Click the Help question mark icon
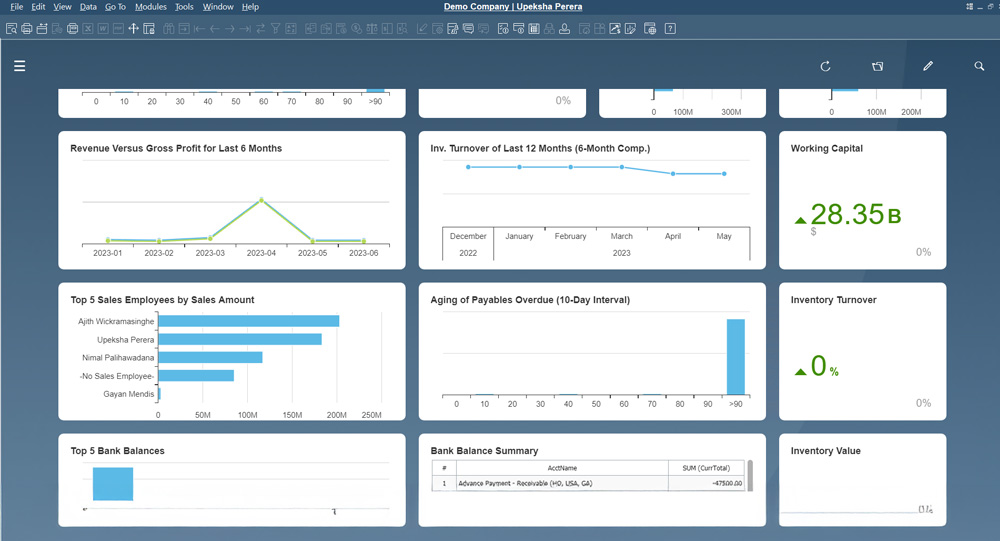The width and height of the screenshot is (1000, 541). [x=669, y=29]
